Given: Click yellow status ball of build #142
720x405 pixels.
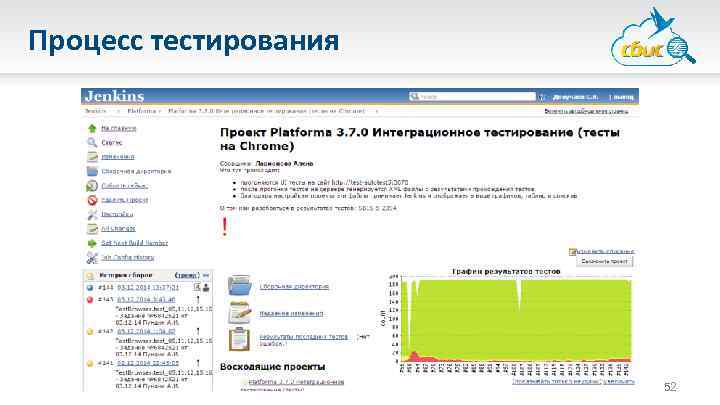Looking at the screenshot, I should [x=90, y=332].
